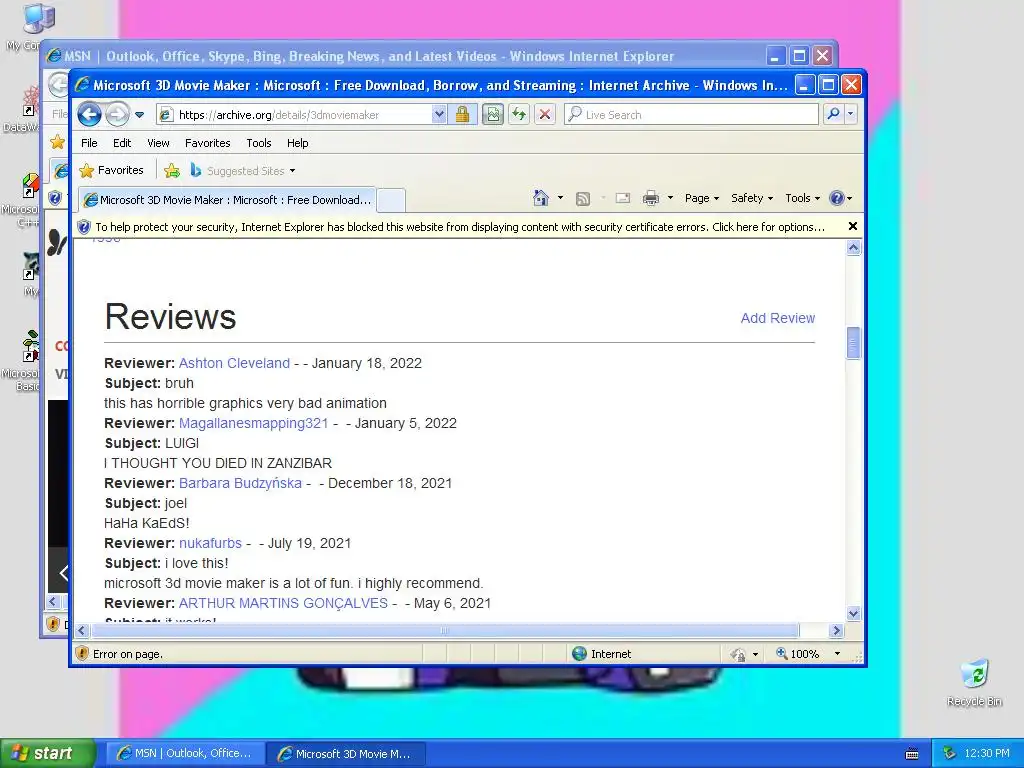Open the Windows start button
1024x768 pixels.
click(47, 754)
